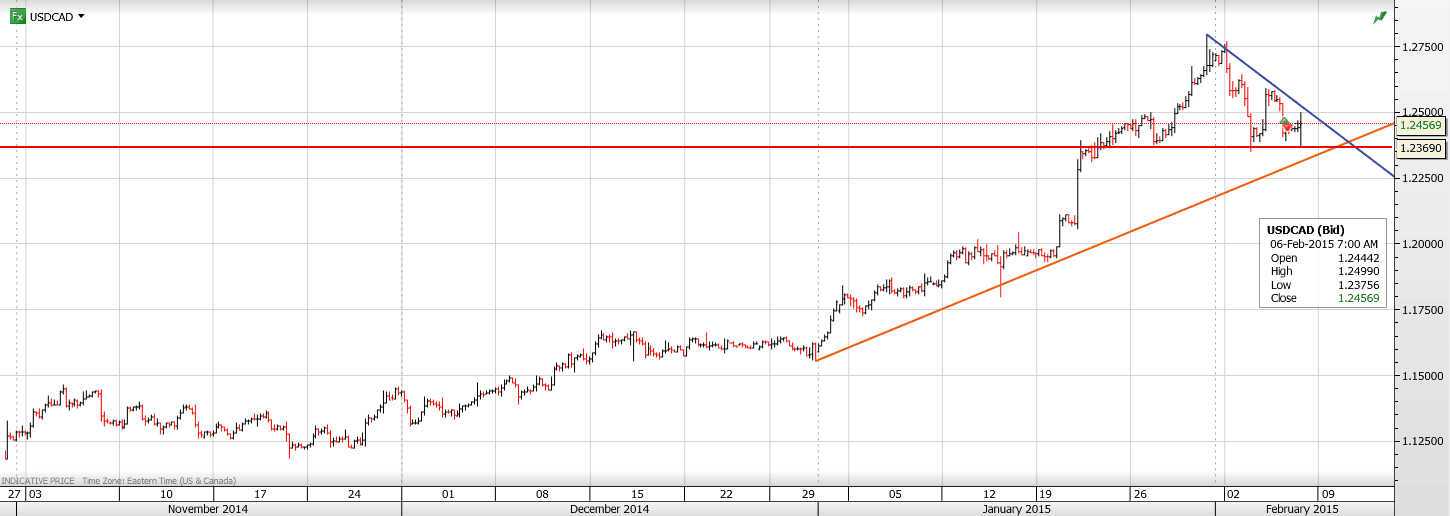This screenshot has width=1450, height=516.
Task: Click the 1.23690 price level tag
Action: pos(1420,148)
